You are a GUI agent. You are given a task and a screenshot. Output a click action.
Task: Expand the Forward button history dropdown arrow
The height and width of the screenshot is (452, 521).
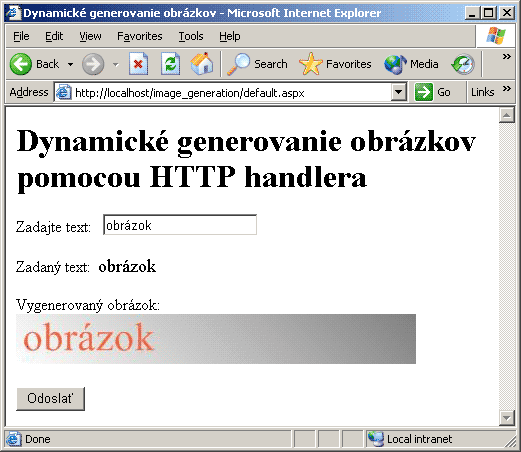coord(115,64)
